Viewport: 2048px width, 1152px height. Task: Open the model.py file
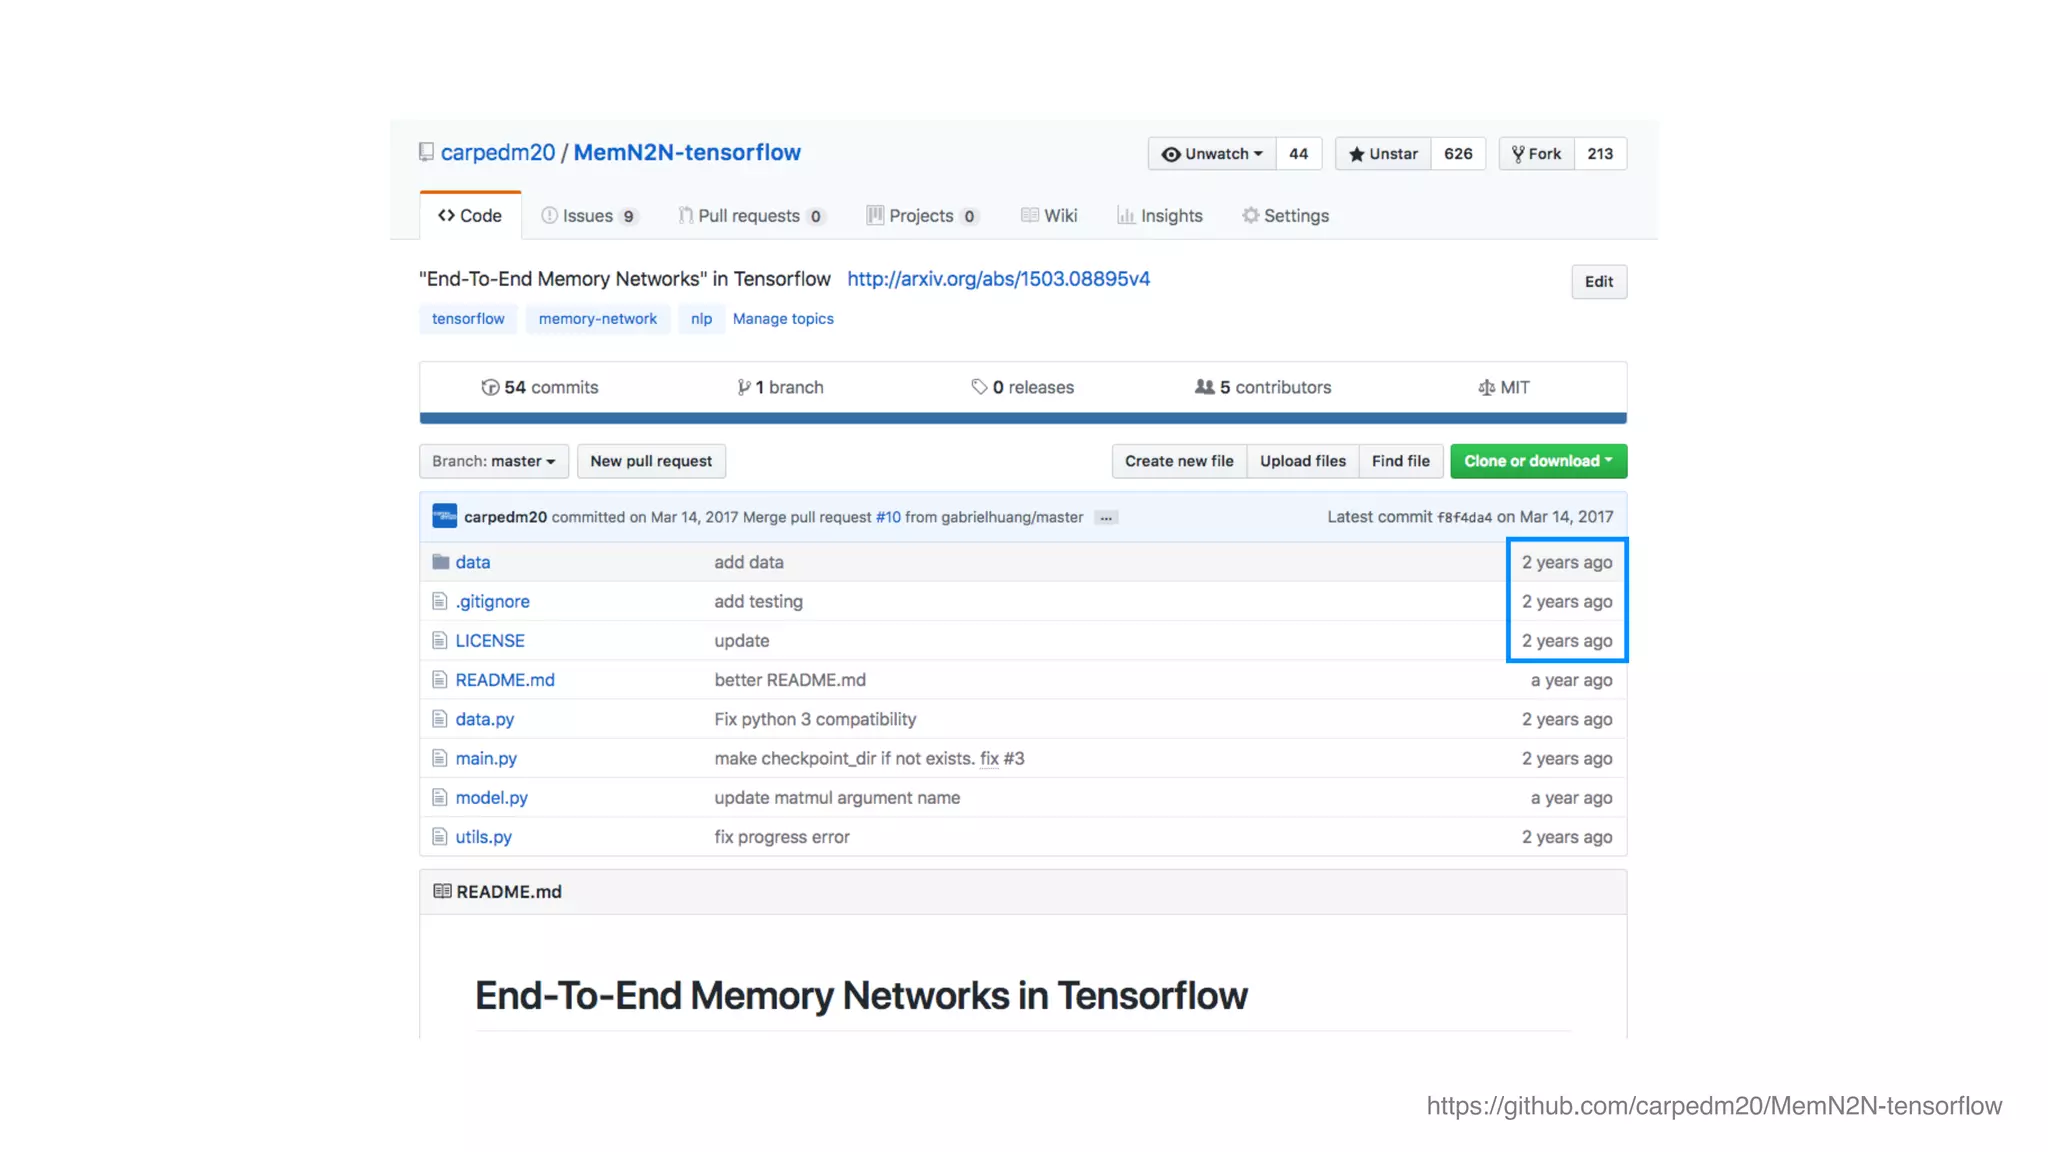coord(492,798)
